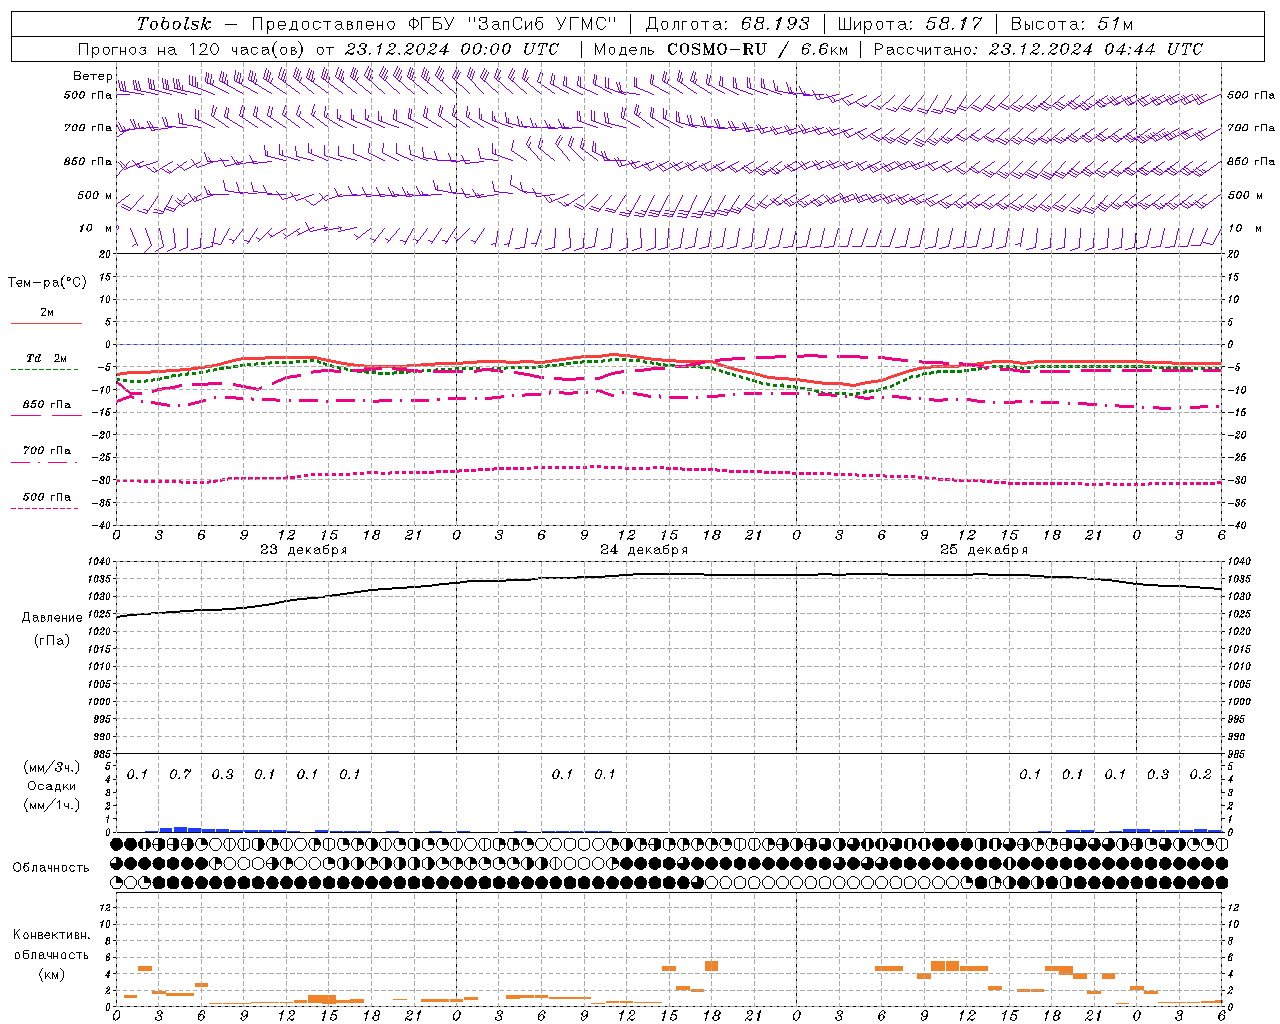The width and height of the screenshot is (1280, 1024).
Task: Click the 500 гПа dotted temperature legend entry
Action: coord(46,502)
